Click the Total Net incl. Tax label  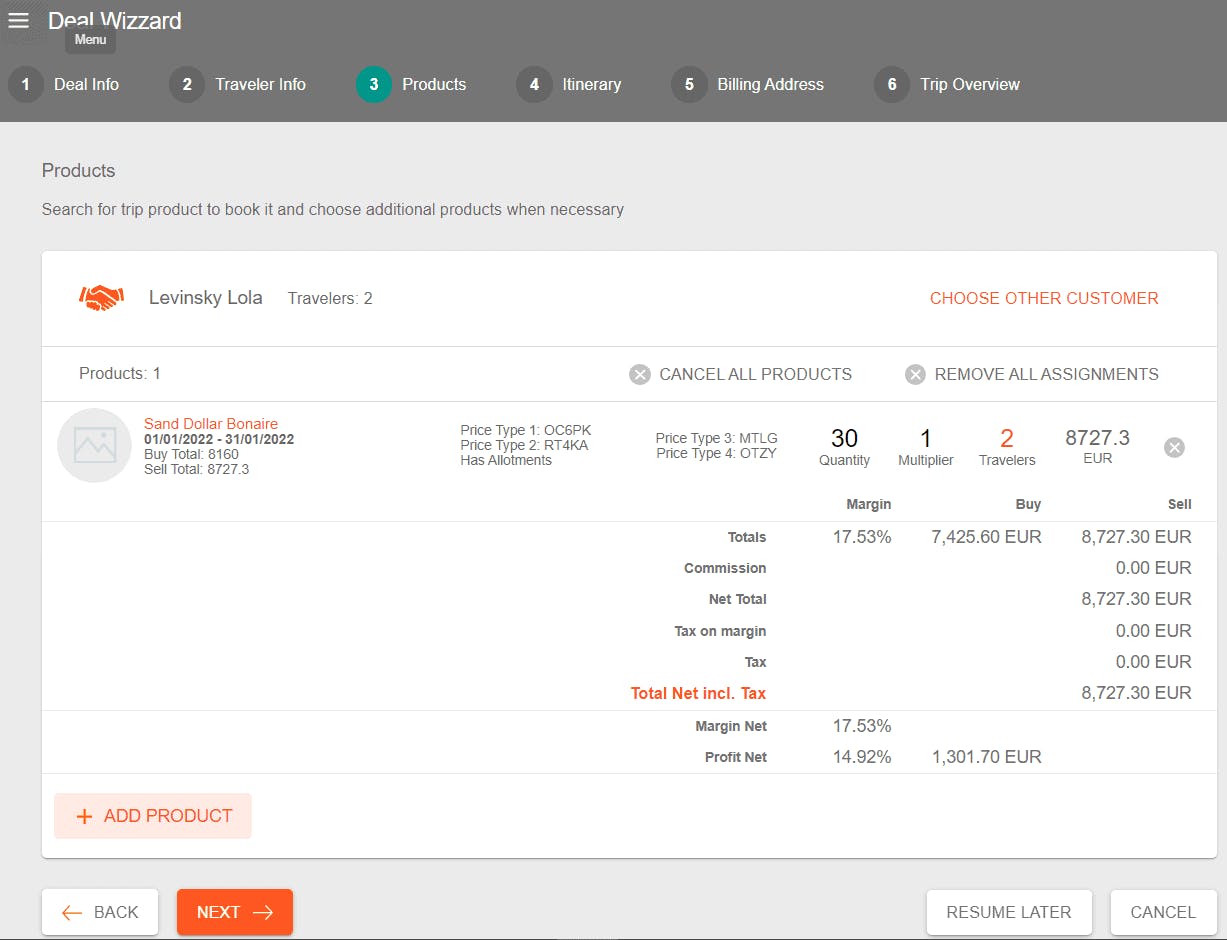[699, 693]
